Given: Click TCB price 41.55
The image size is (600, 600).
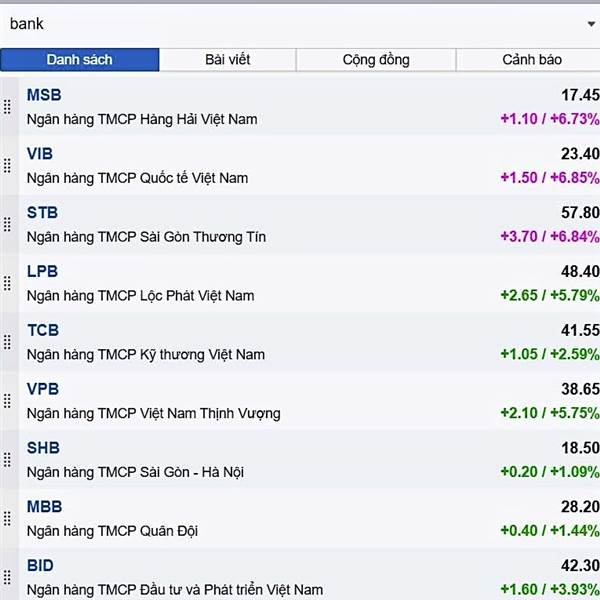Looking at the screenshot, I should pyautogui.click(x=580, y=330).
